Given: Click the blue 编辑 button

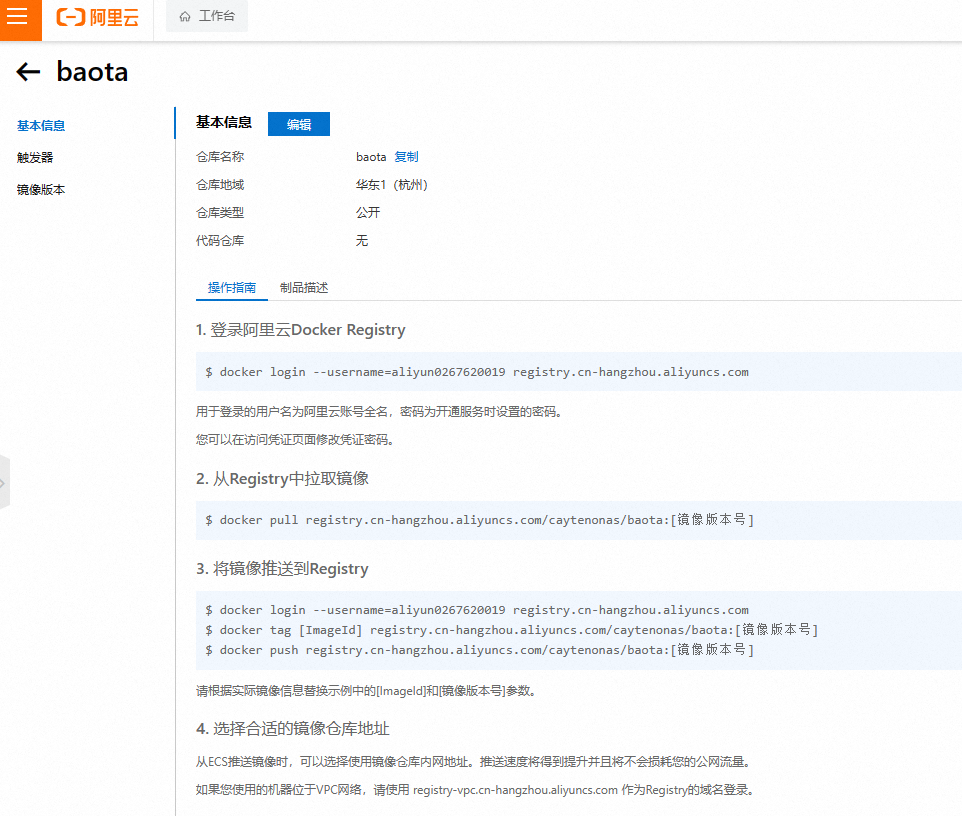Looking at the screenshot, I should (299, 124).
